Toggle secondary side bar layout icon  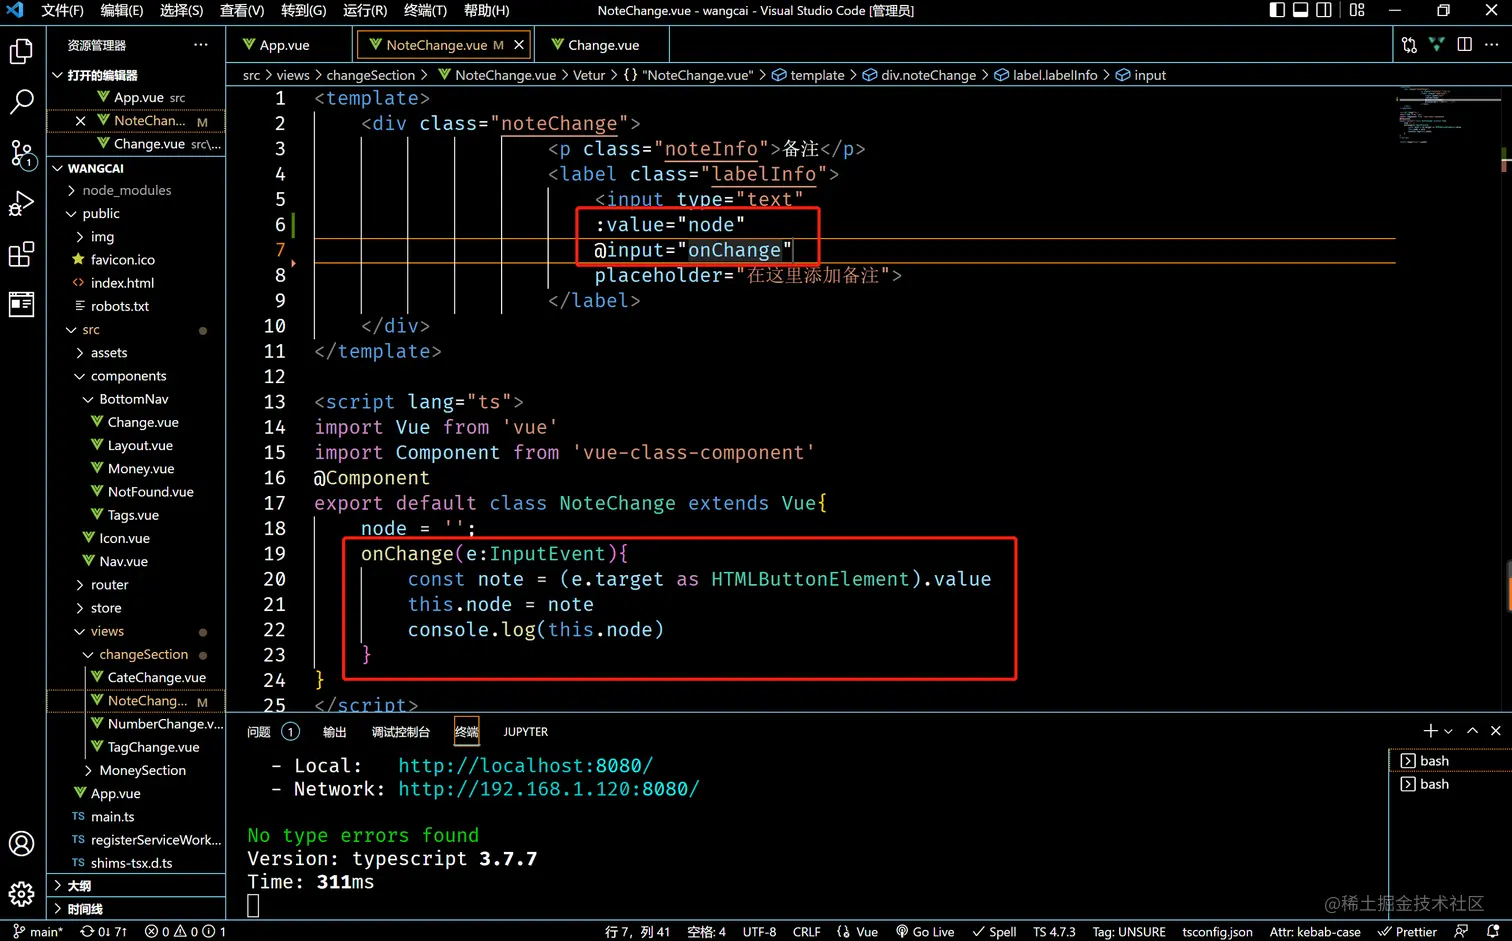pyautogui.click(x=1324, y=10)
